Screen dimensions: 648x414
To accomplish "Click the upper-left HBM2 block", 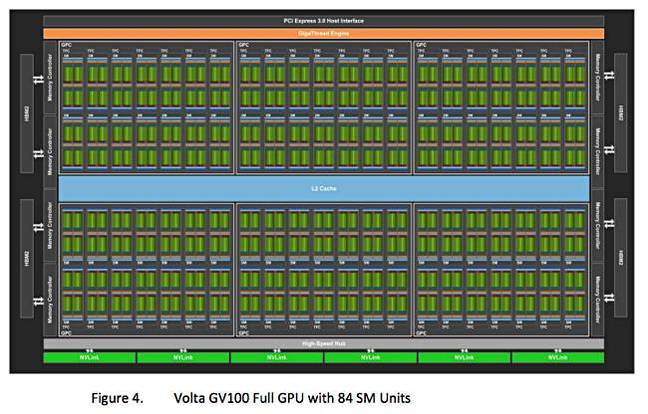I will click(27, 114).
